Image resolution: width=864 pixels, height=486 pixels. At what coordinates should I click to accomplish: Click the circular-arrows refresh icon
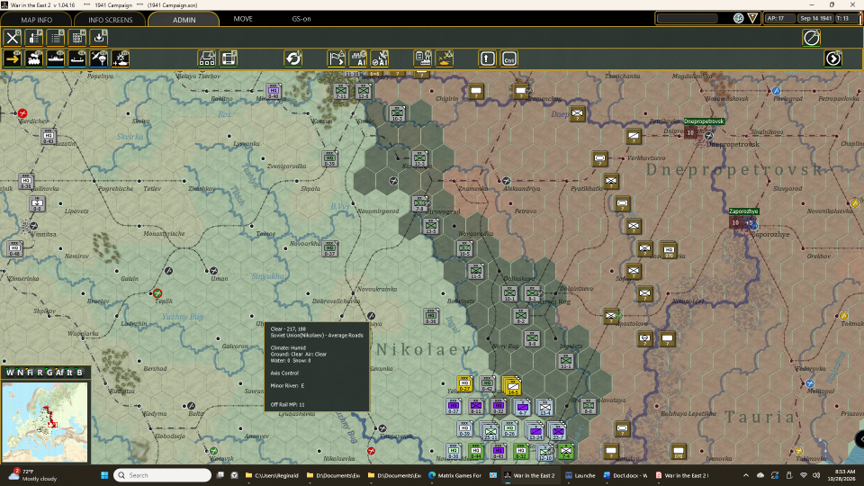[293, 58]
